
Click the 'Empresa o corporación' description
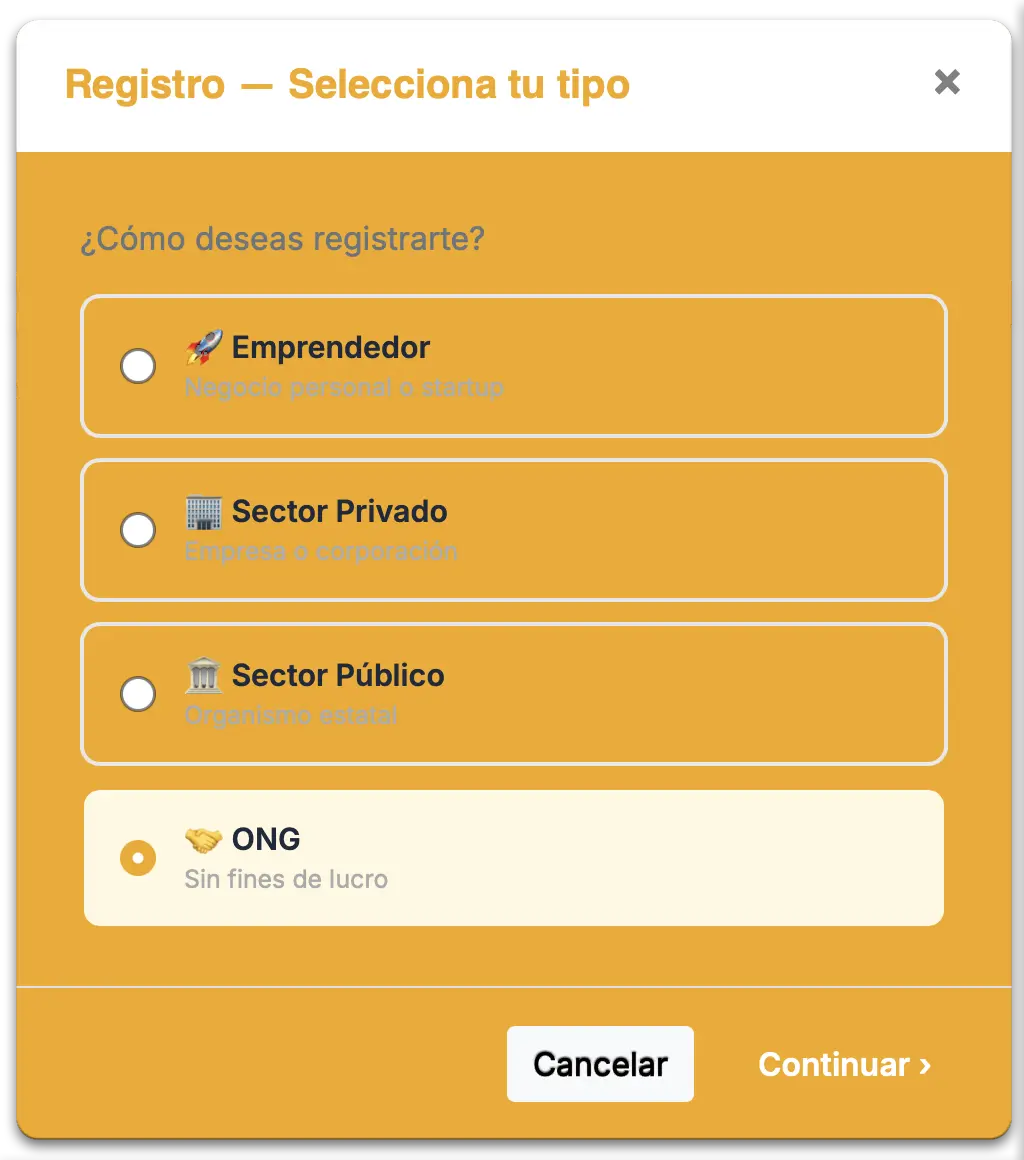321,552
